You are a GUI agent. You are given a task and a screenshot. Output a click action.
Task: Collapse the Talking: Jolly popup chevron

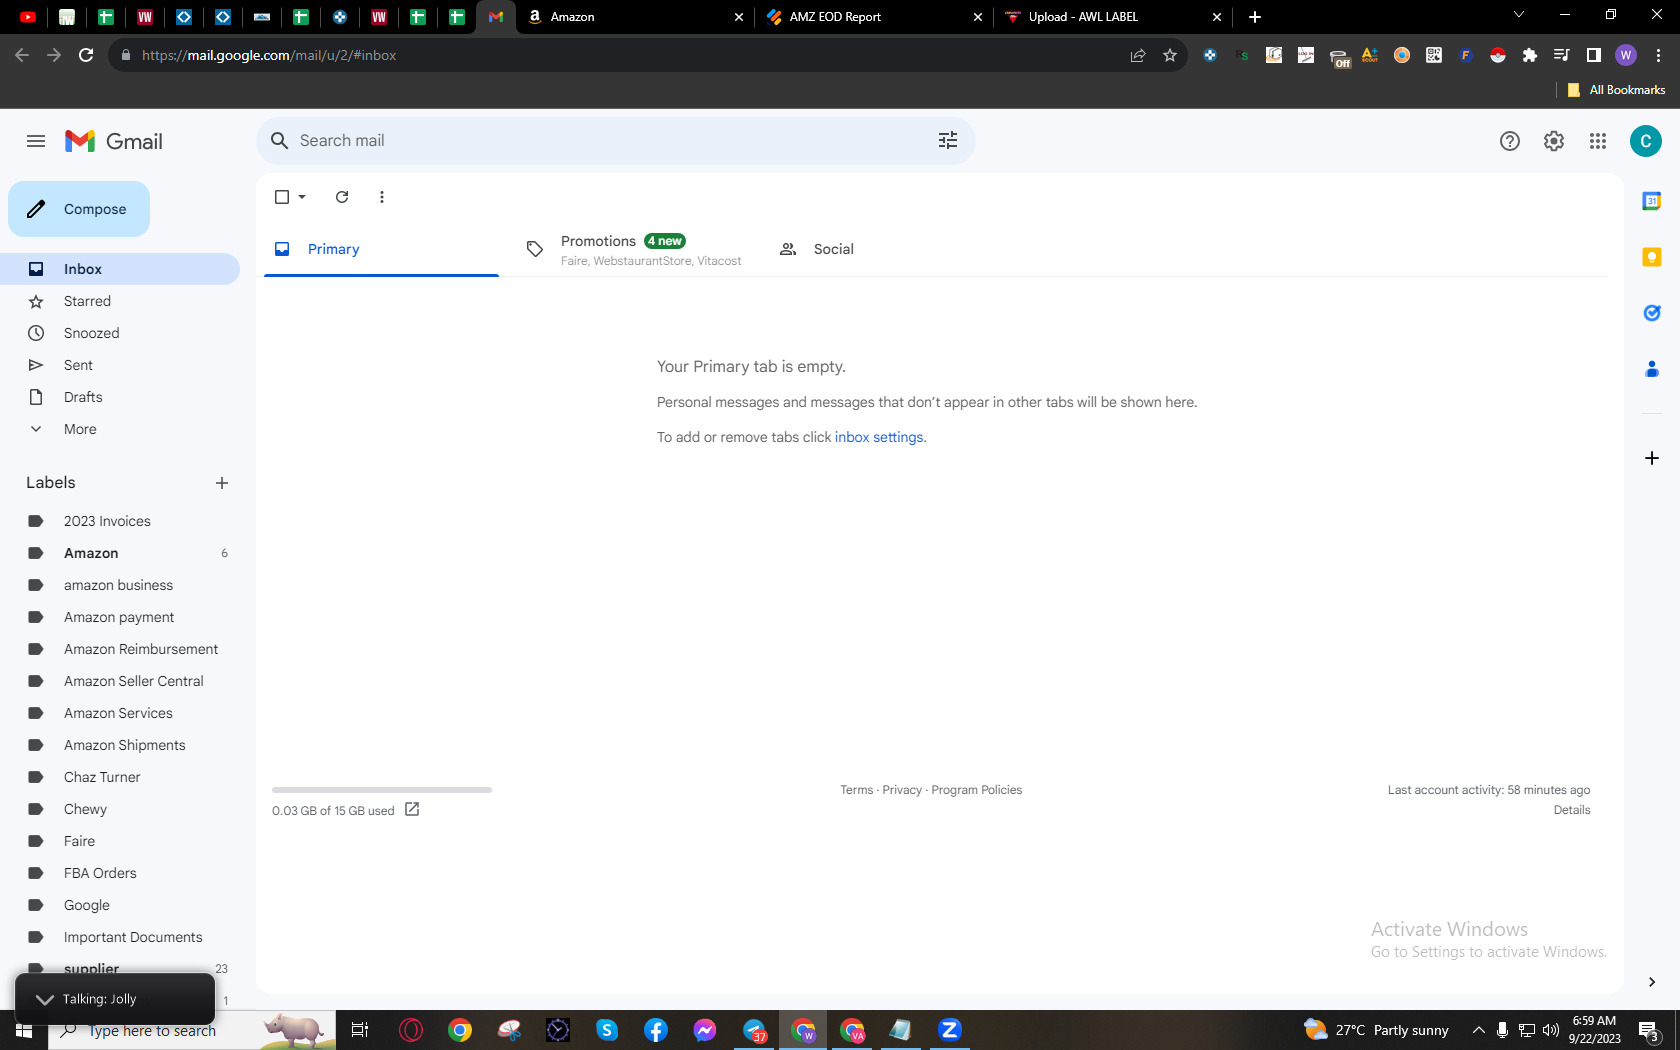(x=45, y=999)
